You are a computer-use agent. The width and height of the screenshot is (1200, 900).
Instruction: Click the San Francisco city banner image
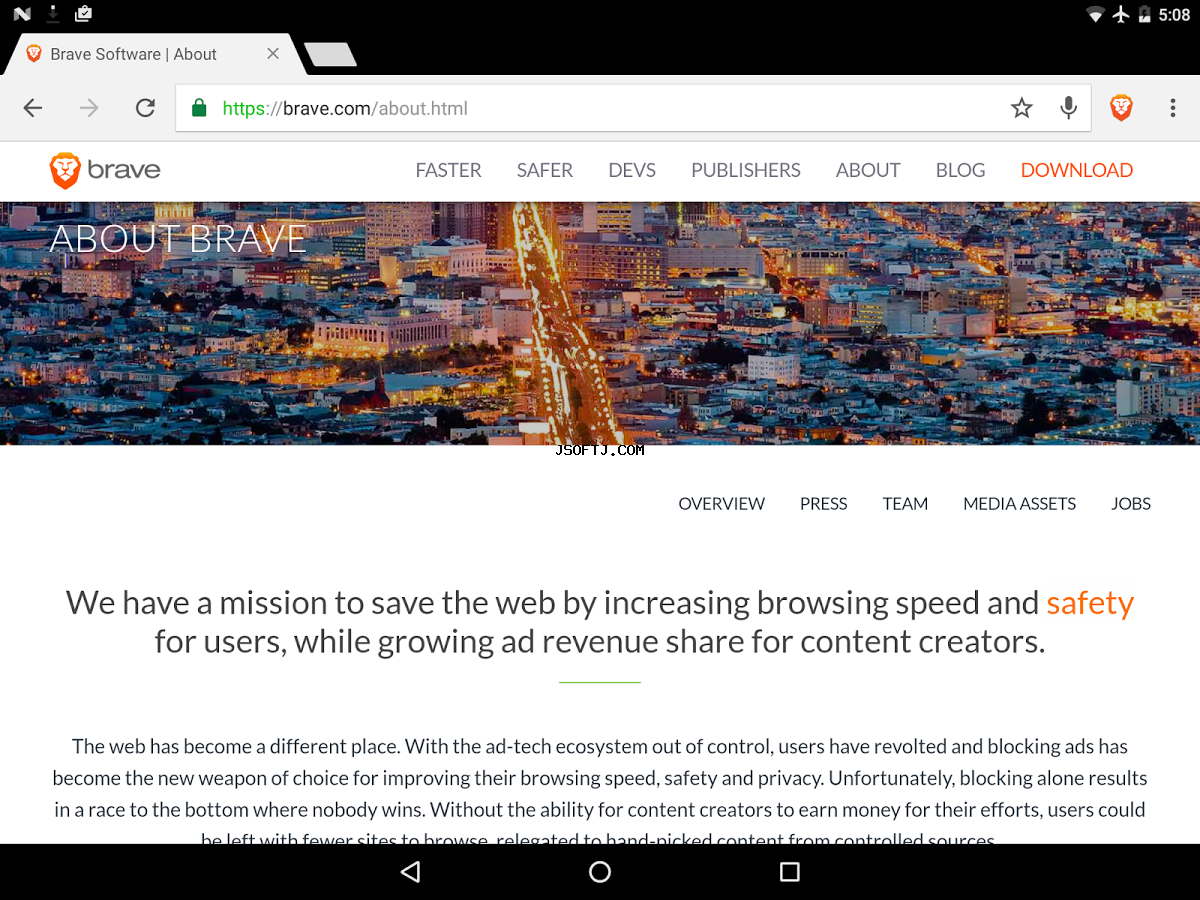coord(600,323)
